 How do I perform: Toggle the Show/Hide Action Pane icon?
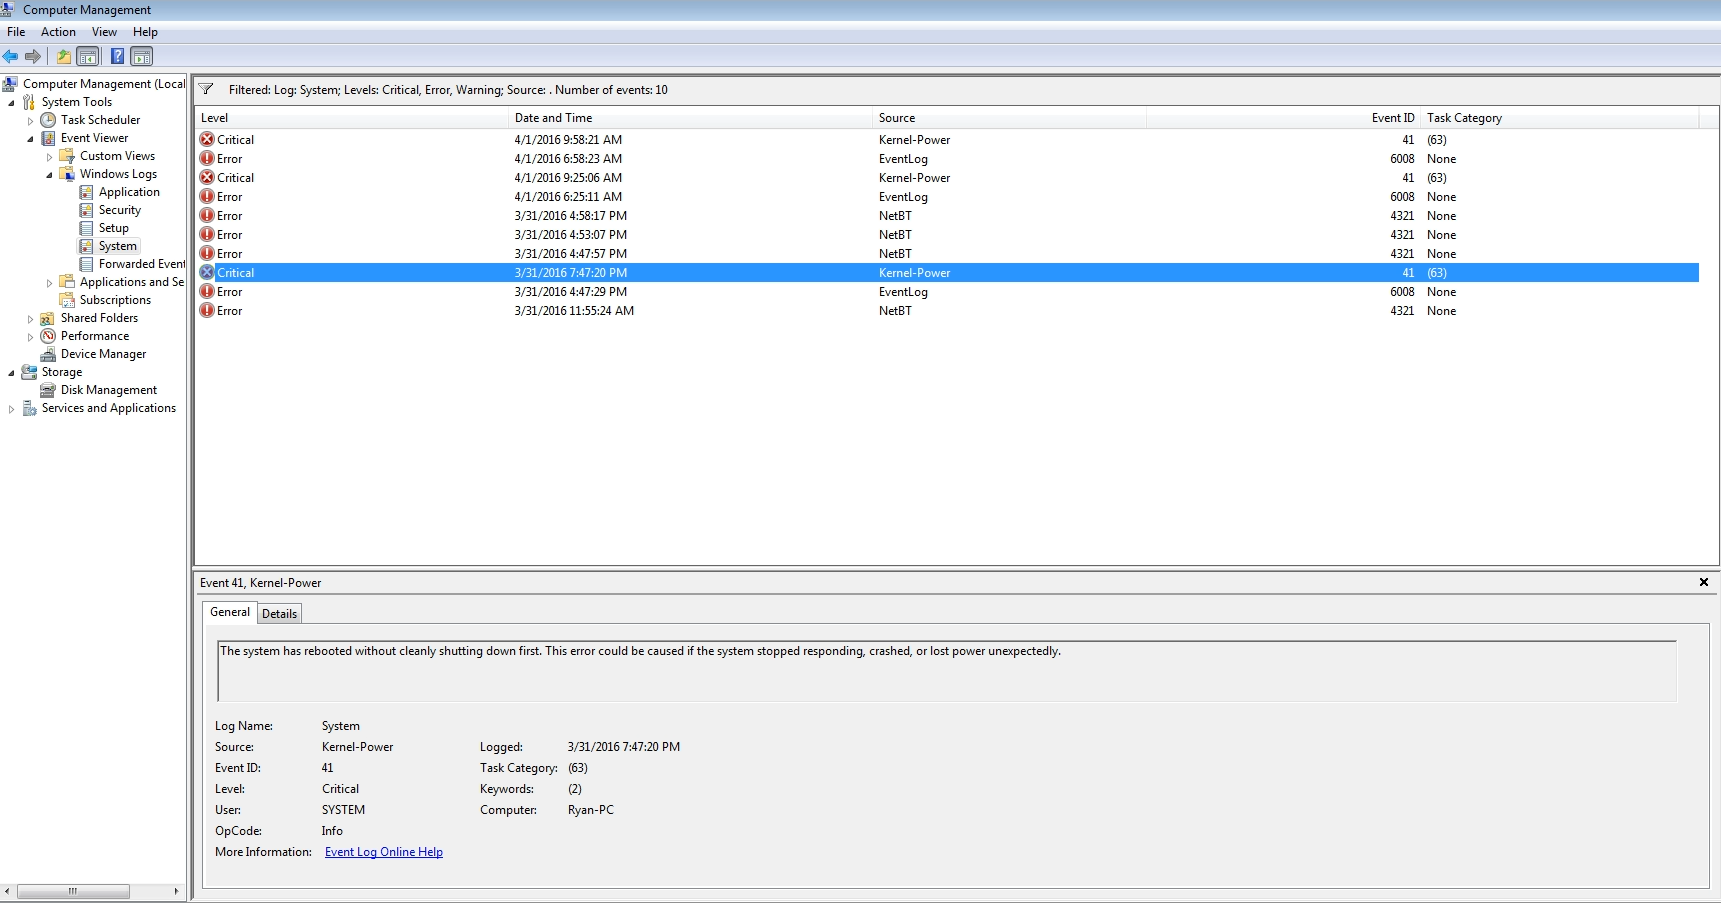[142, 56]
